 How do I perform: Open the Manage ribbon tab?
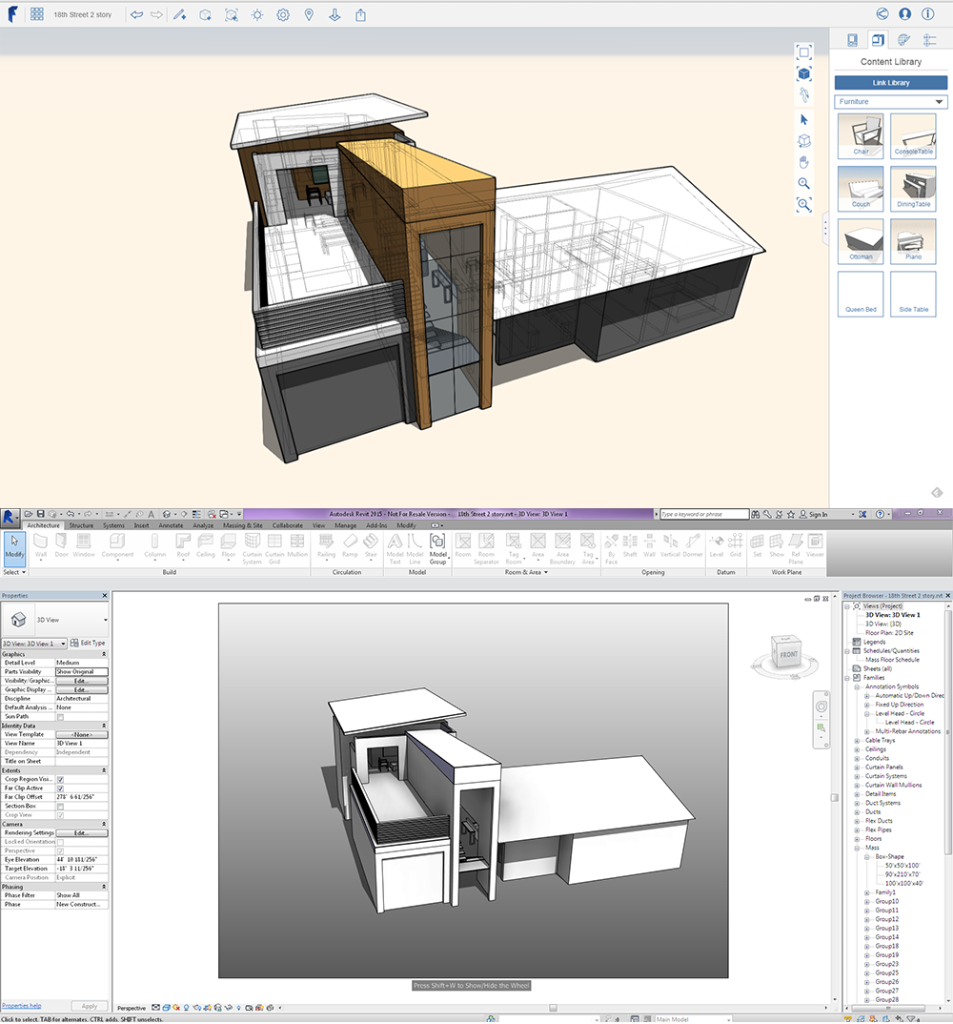346,525
